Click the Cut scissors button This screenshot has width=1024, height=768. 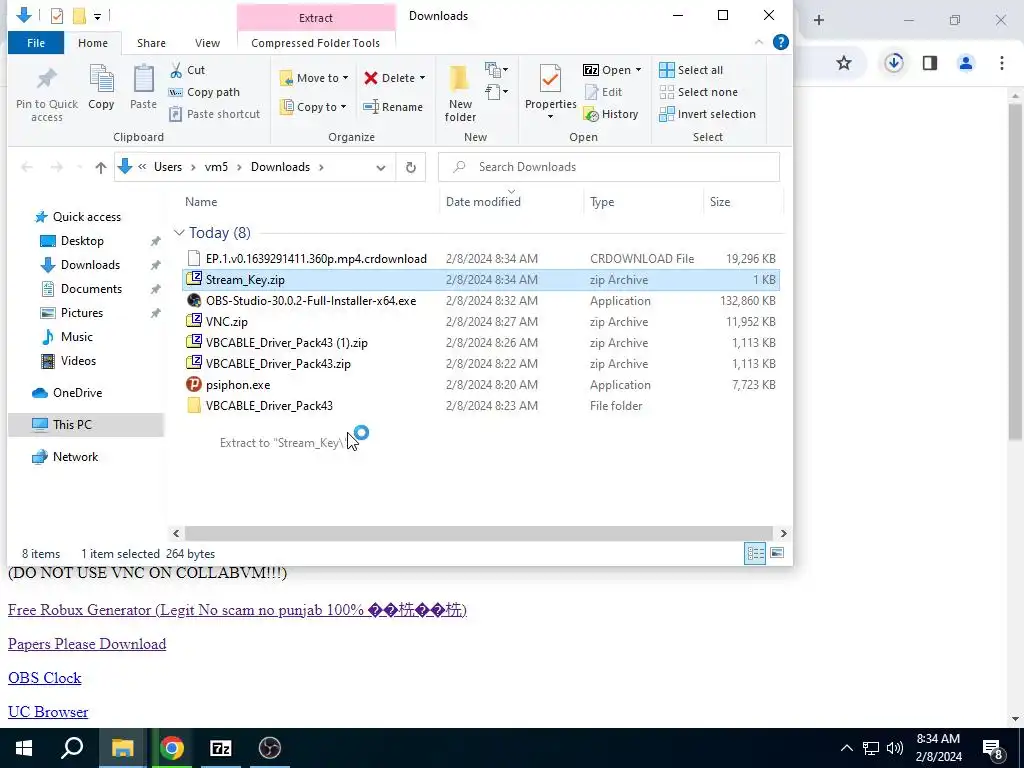(187, 70)
